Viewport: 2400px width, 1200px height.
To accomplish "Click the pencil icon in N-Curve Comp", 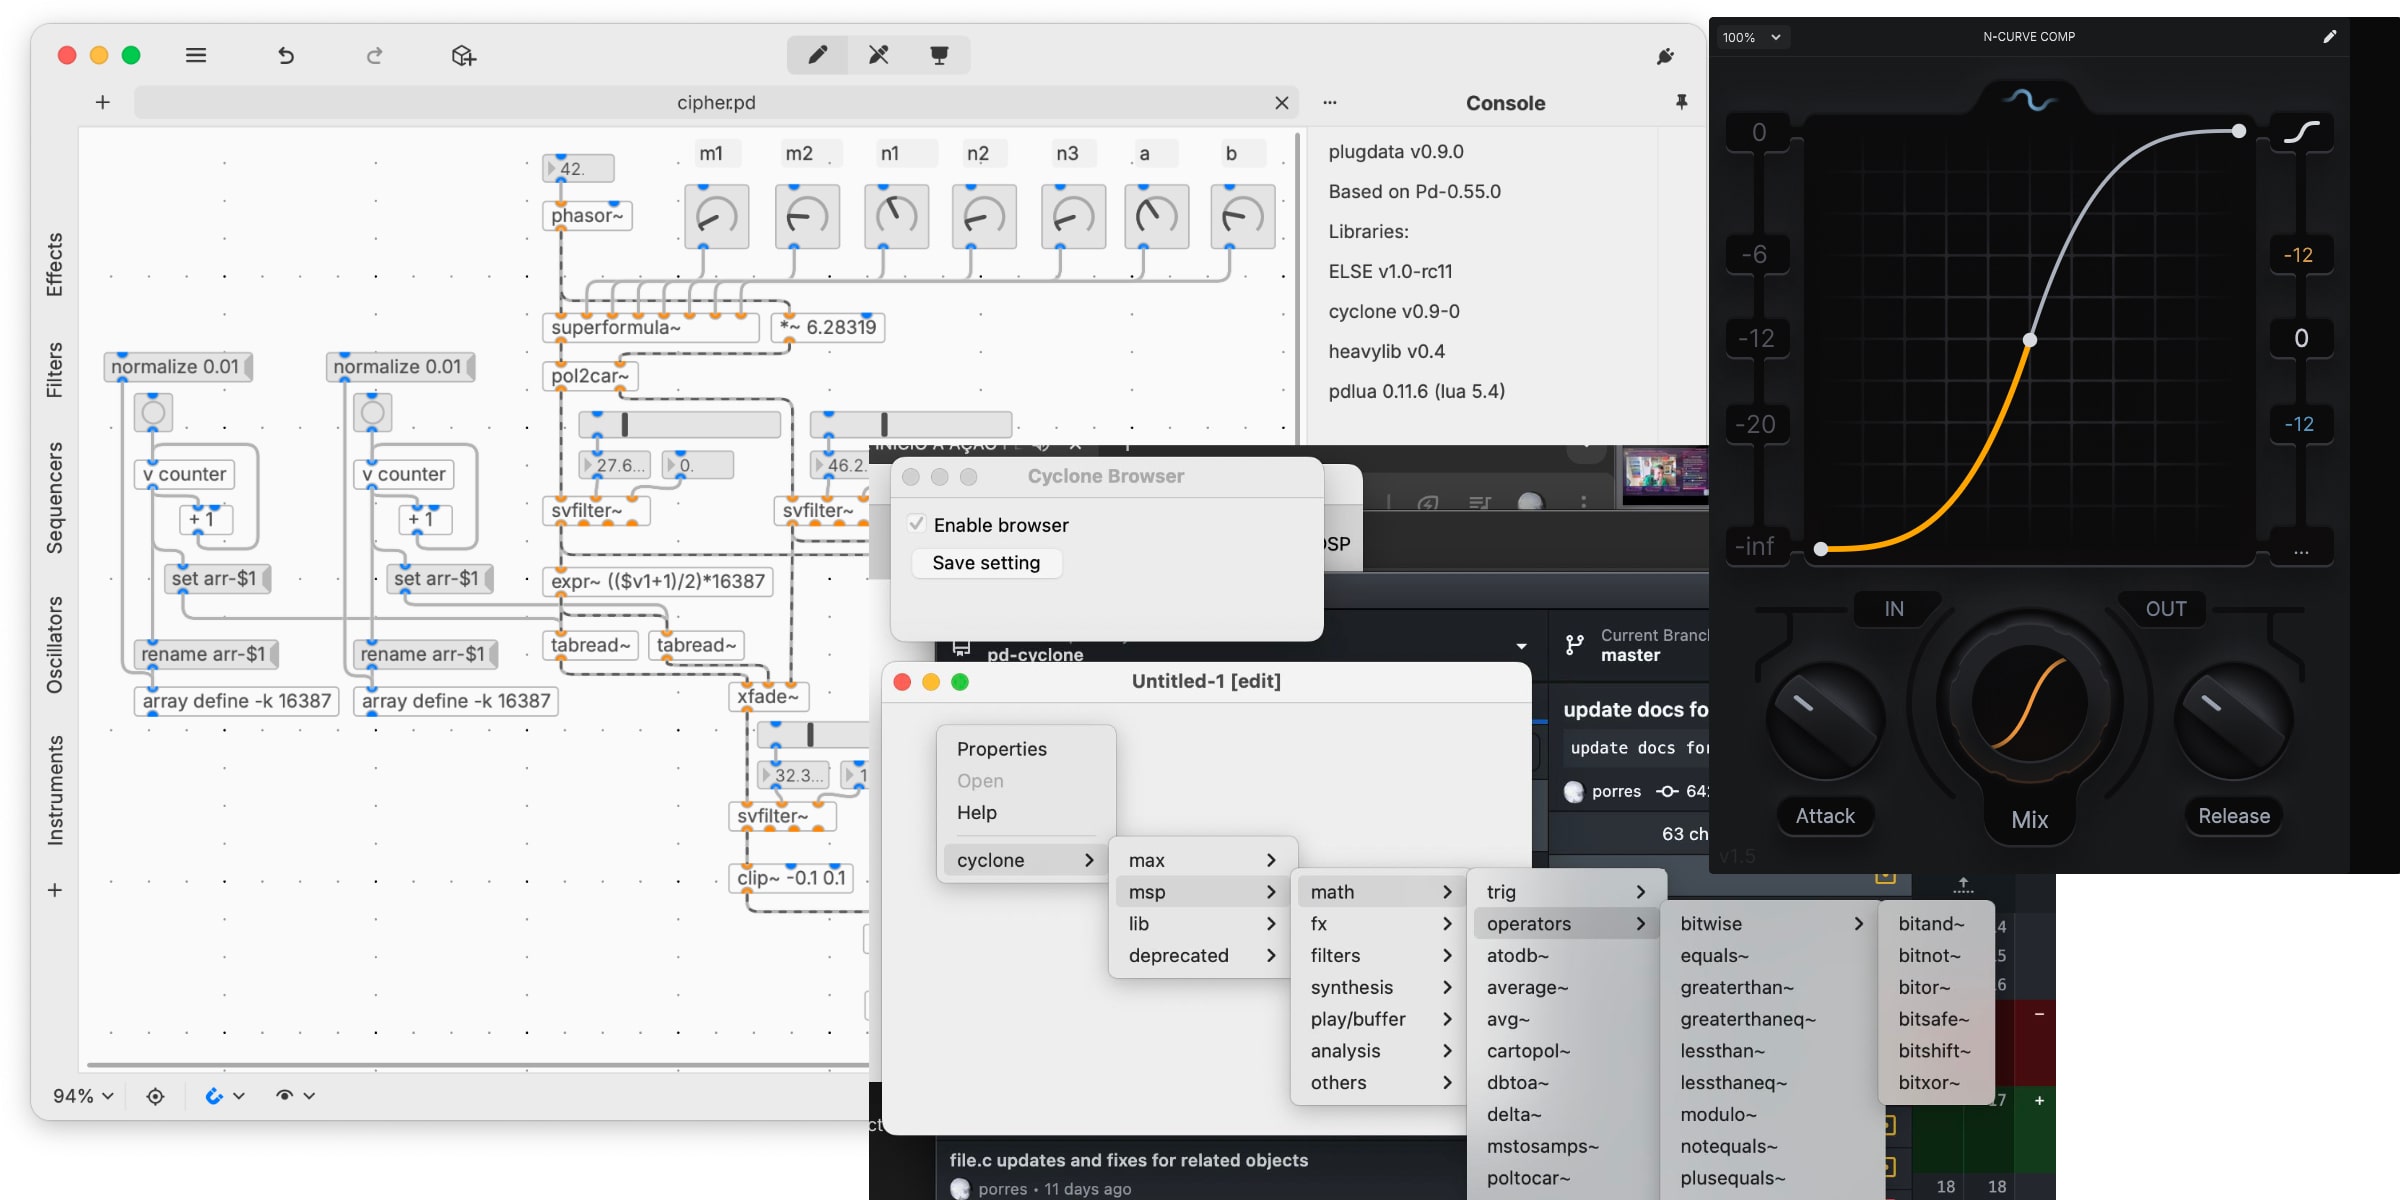I will coord(2329,37).
